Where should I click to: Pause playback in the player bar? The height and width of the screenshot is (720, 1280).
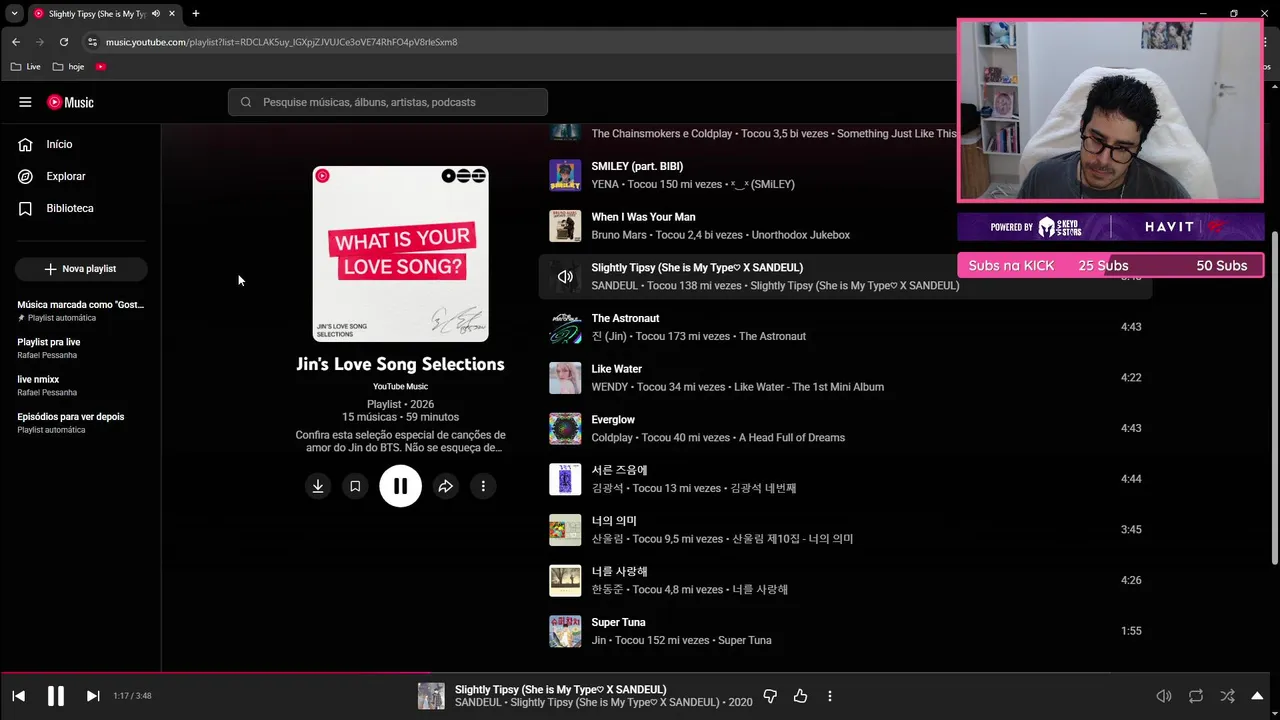(56, 696)
